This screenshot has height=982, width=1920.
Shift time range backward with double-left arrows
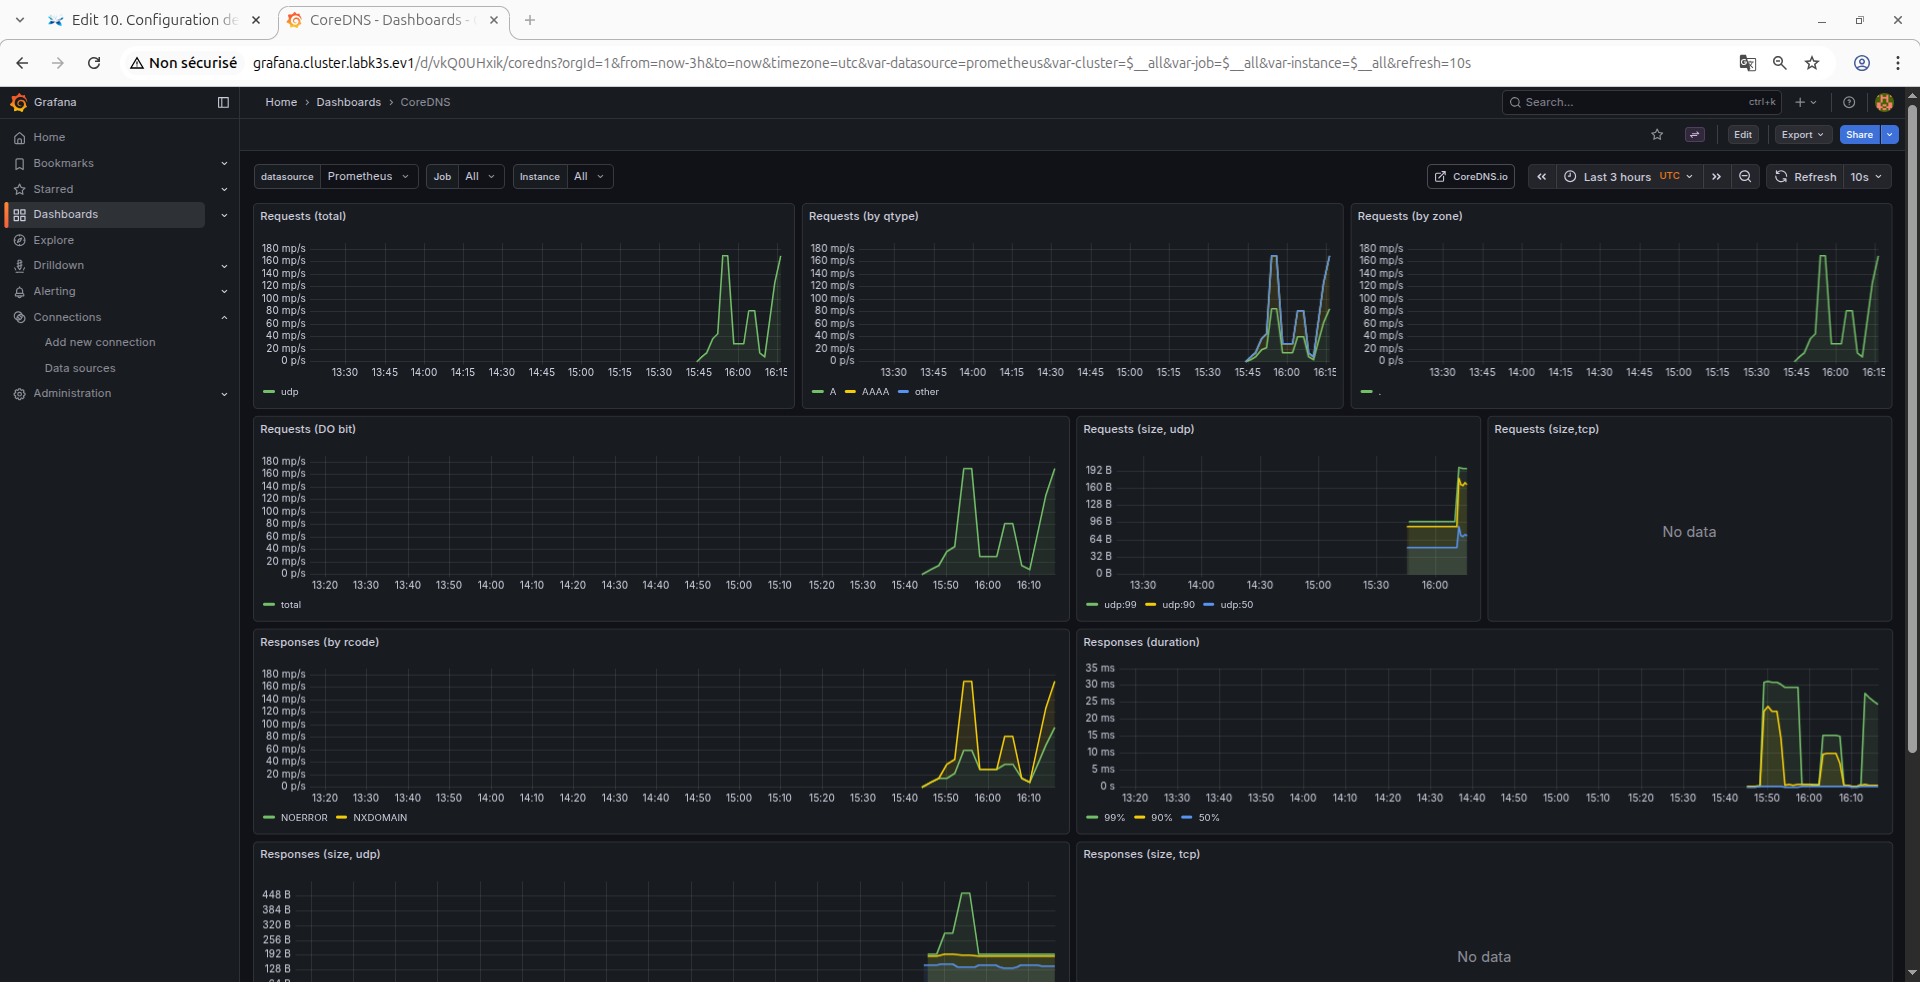click(1542, 177)
